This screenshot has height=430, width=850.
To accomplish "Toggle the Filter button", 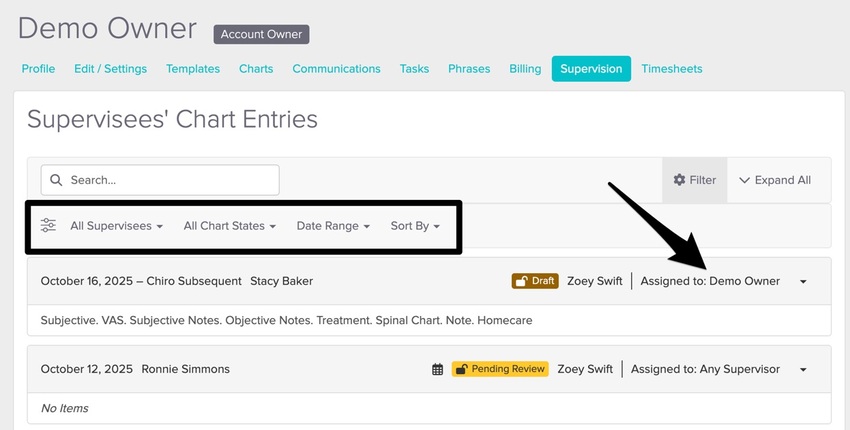I will pyautogui.click(x=695, y=180).
